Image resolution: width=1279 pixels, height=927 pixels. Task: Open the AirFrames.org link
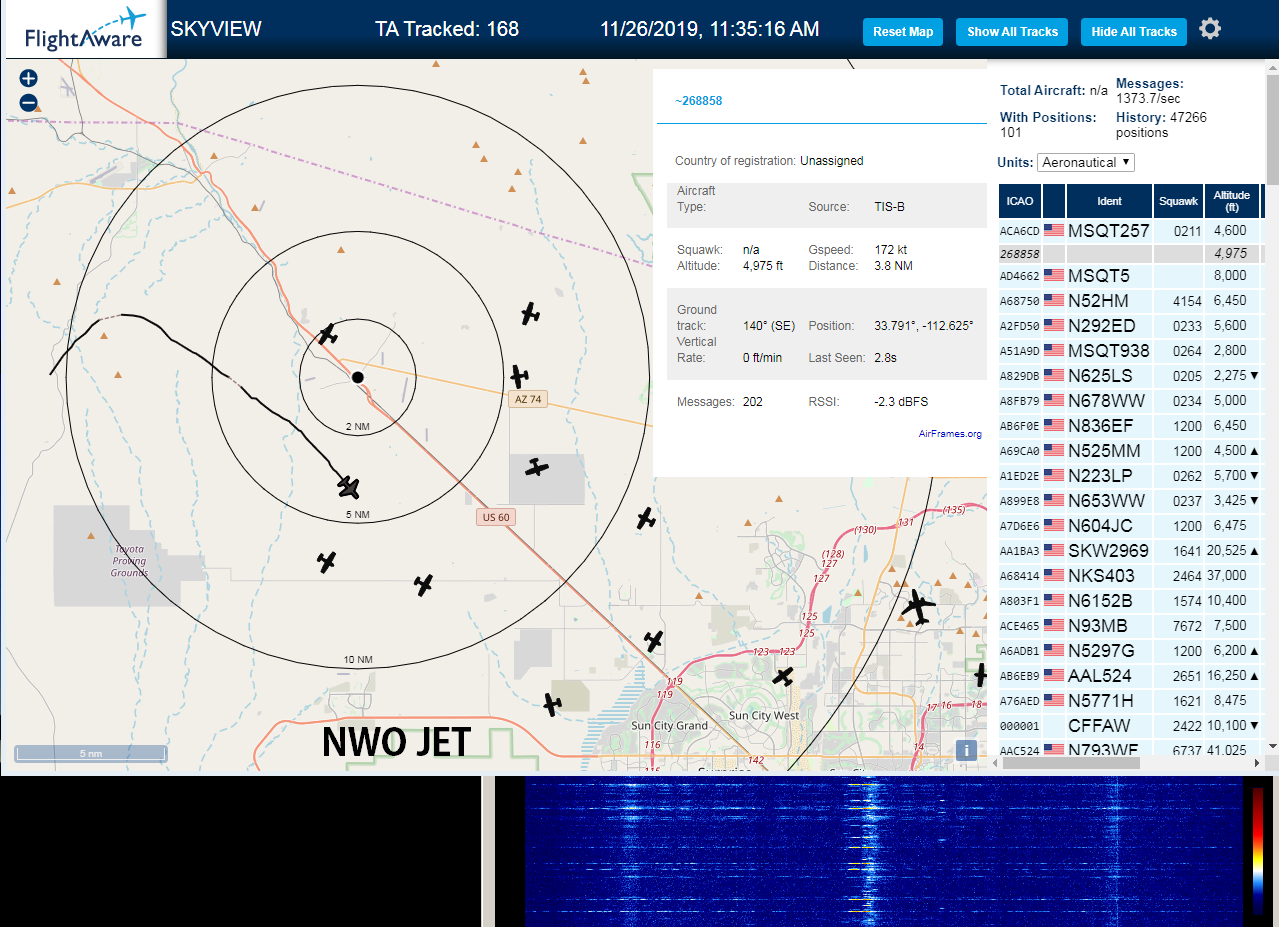click(950, 434)
